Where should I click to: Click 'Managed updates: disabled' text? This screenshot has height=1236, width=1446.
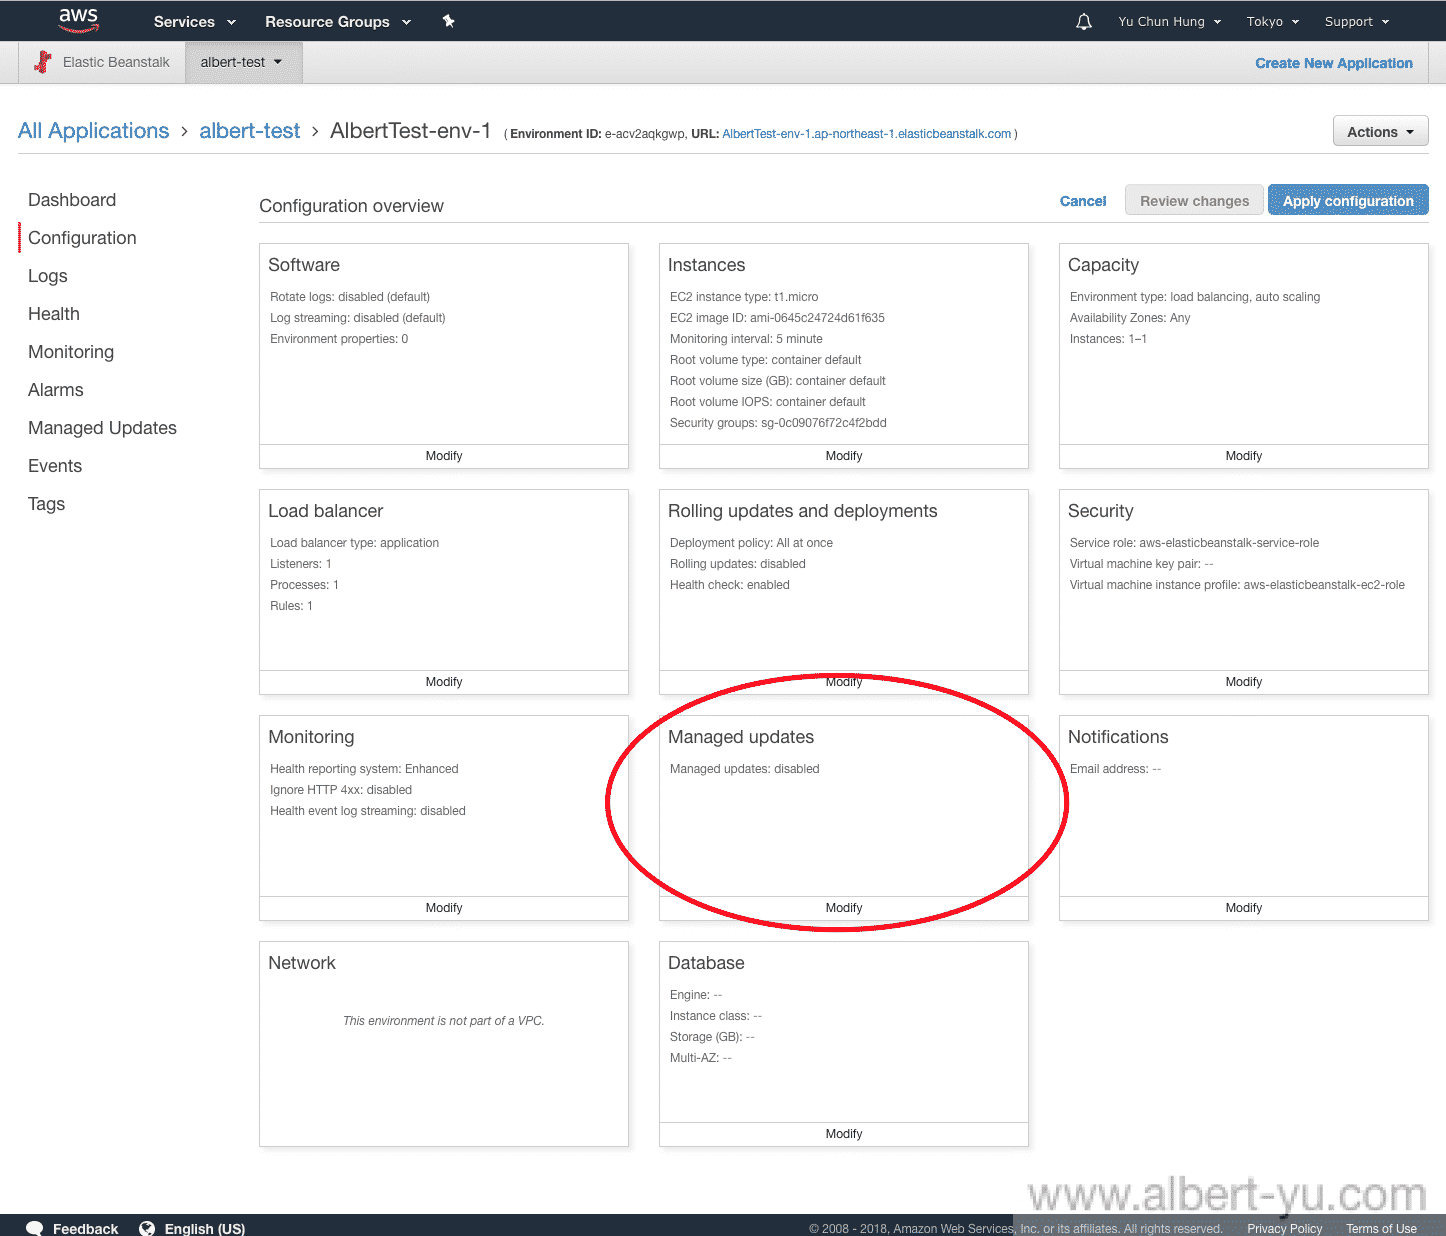pos(744,769)
